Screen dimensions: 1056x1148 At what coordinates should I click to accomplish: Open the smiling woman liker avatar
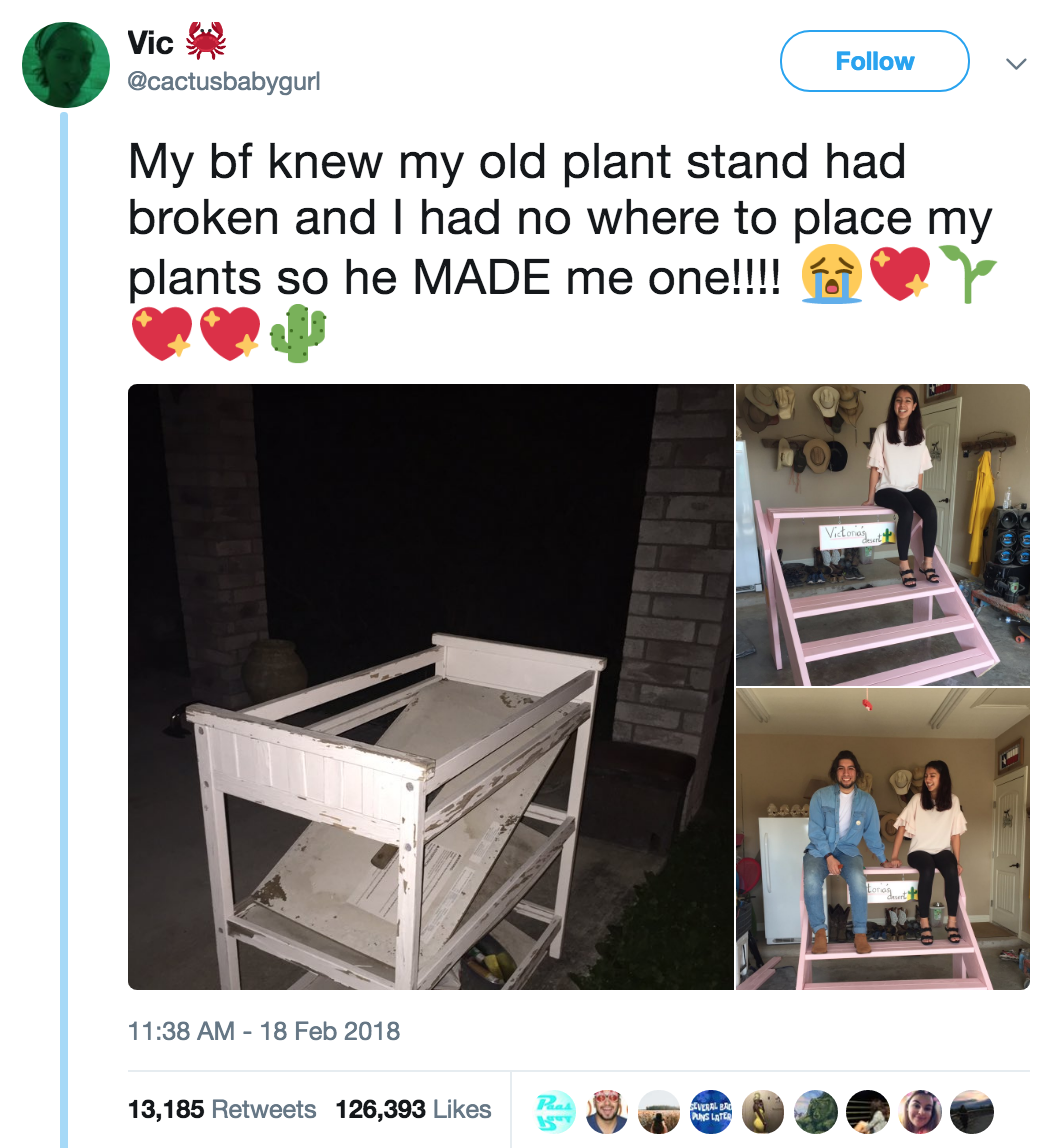(x=920, y=1112)
